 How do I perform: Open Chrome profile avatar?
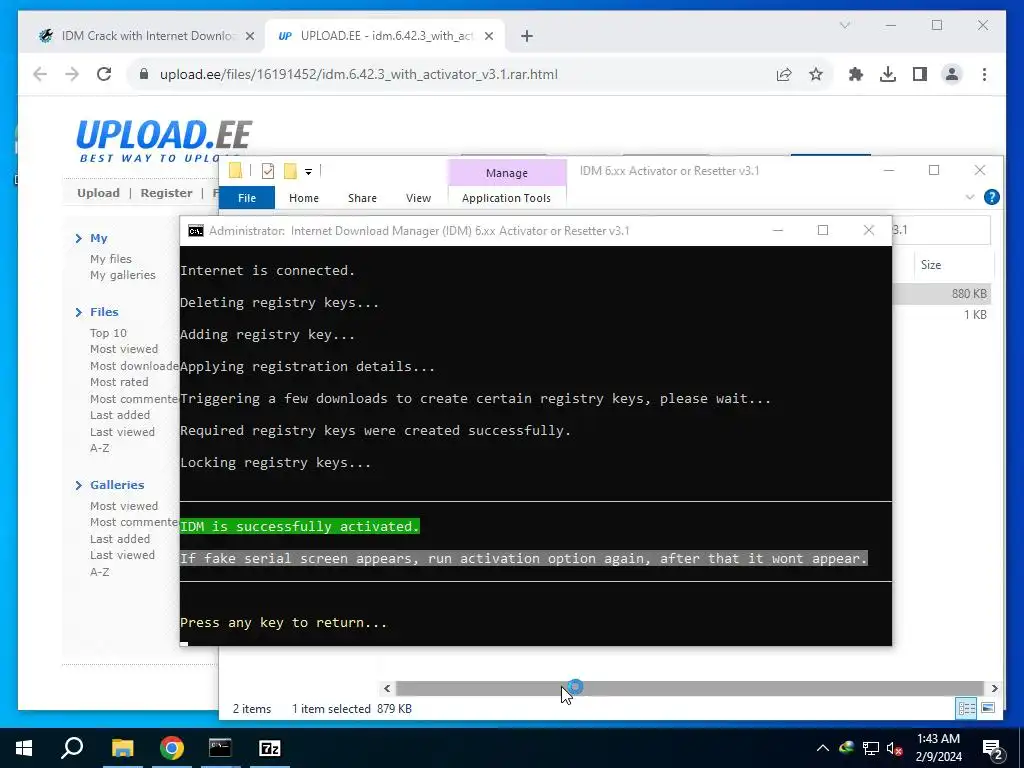[952, 74]
